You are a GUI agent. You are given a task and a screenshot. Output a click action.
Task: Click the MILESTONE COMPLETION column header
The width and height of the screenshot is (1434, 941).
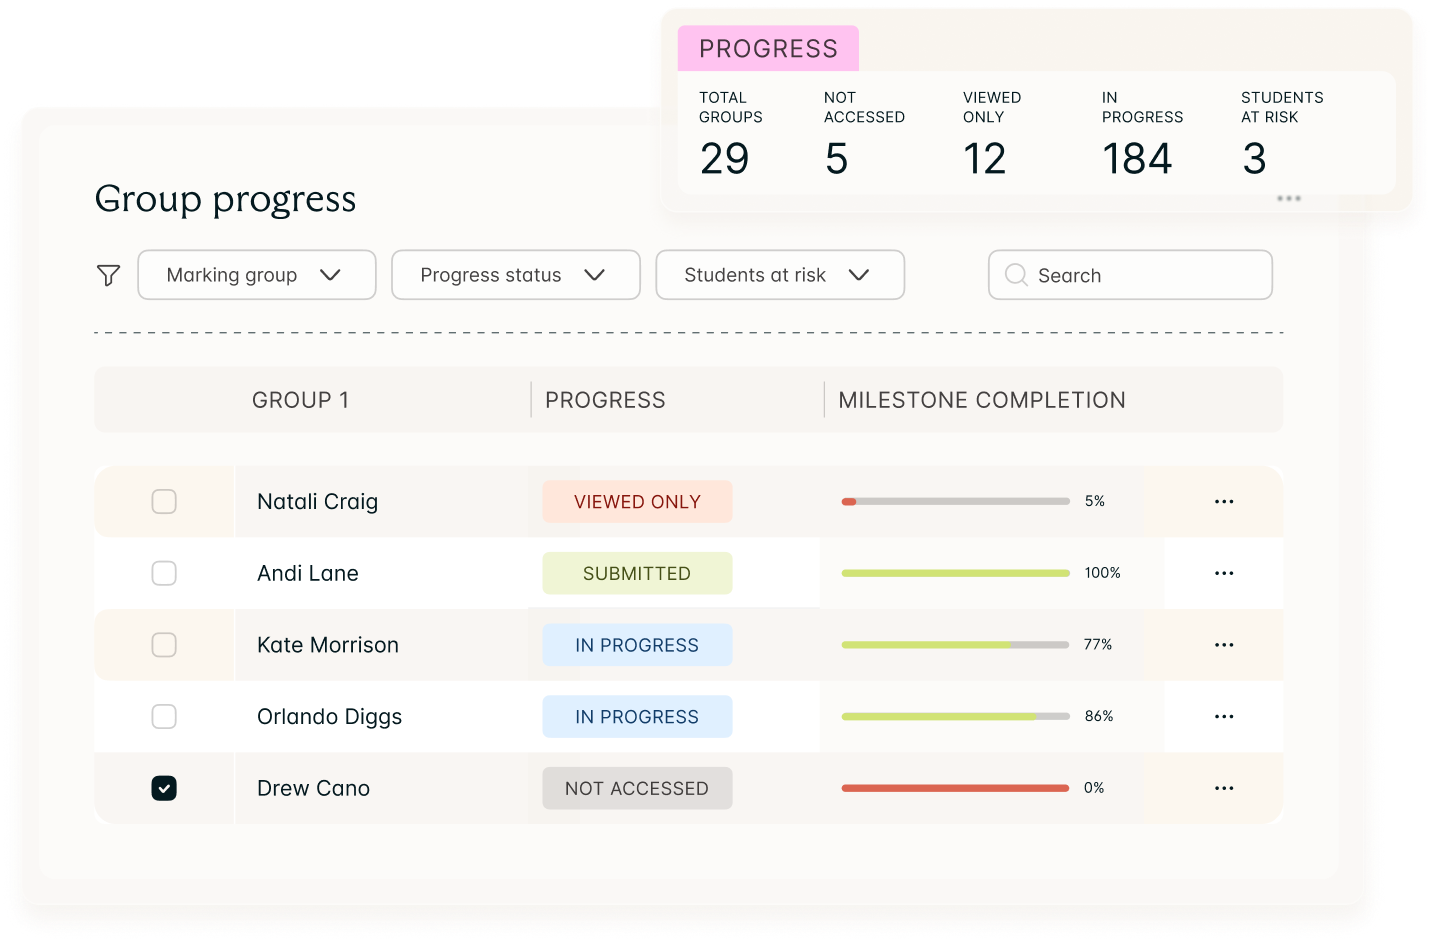click(x=982, y=400)
